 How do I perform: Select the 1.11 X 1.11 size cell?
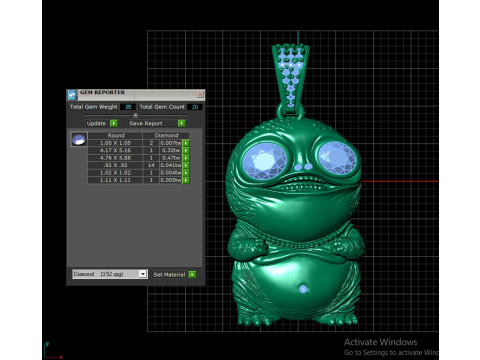coord(115,180)
